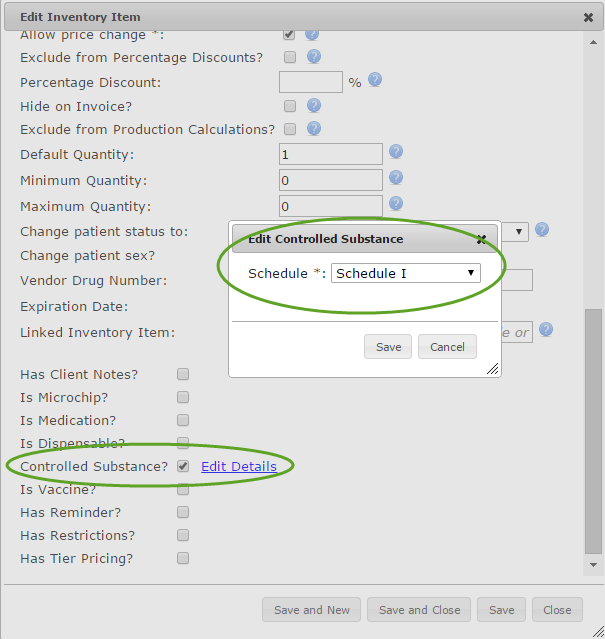The image size is (605, 639).
Task: Open help icon beside Hide on Invoice
Action: pos(314,106)
